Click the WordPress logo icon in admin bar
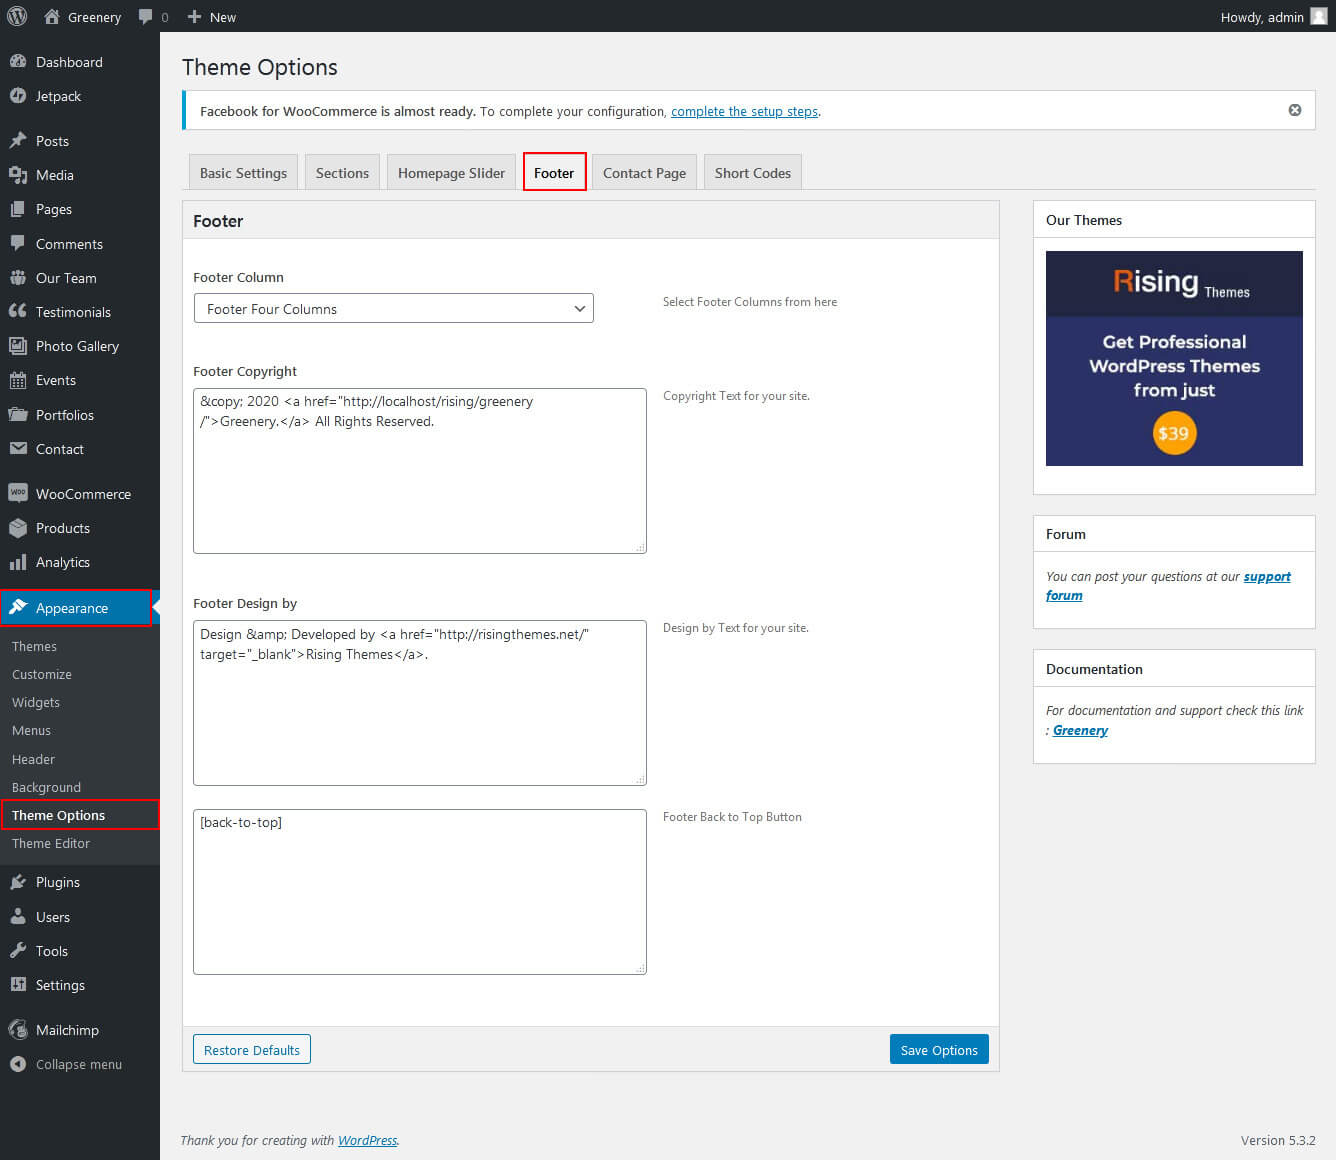Screen dimensions: 1336x1160 click(17, 16)
